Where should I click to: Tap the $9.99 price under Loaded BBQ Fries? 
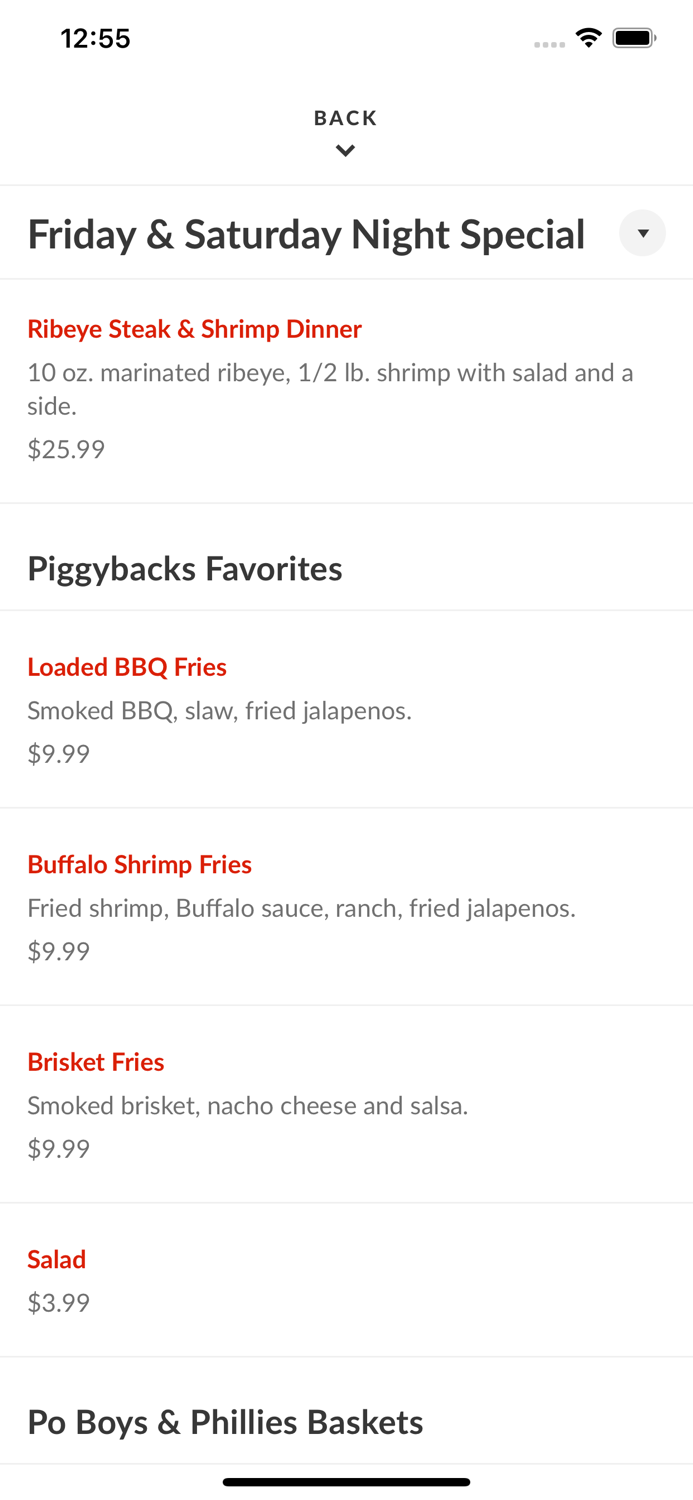click(x=58, y=753)
